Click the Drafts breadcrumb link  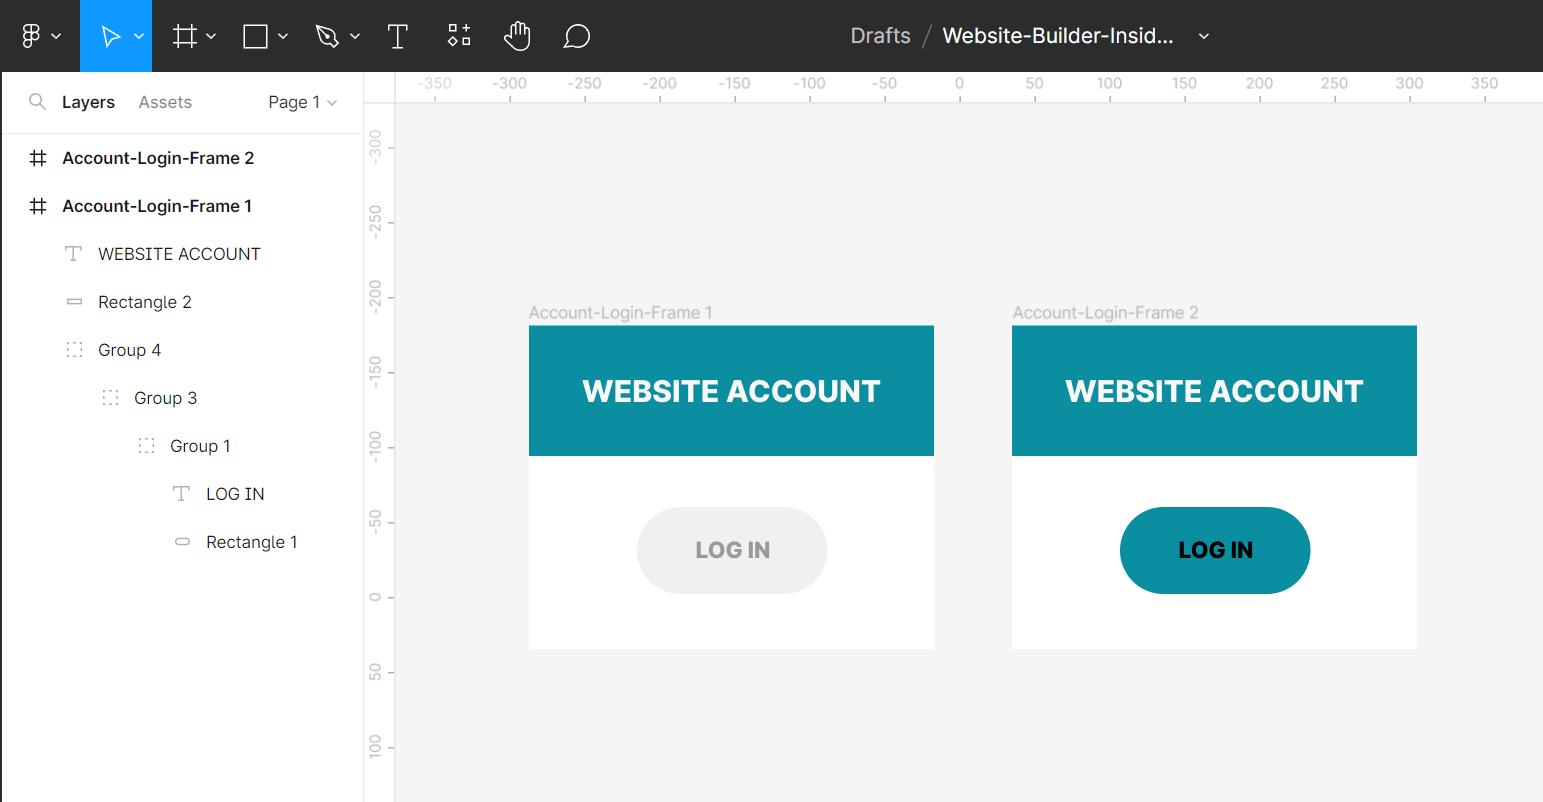[x=880, y=36]
